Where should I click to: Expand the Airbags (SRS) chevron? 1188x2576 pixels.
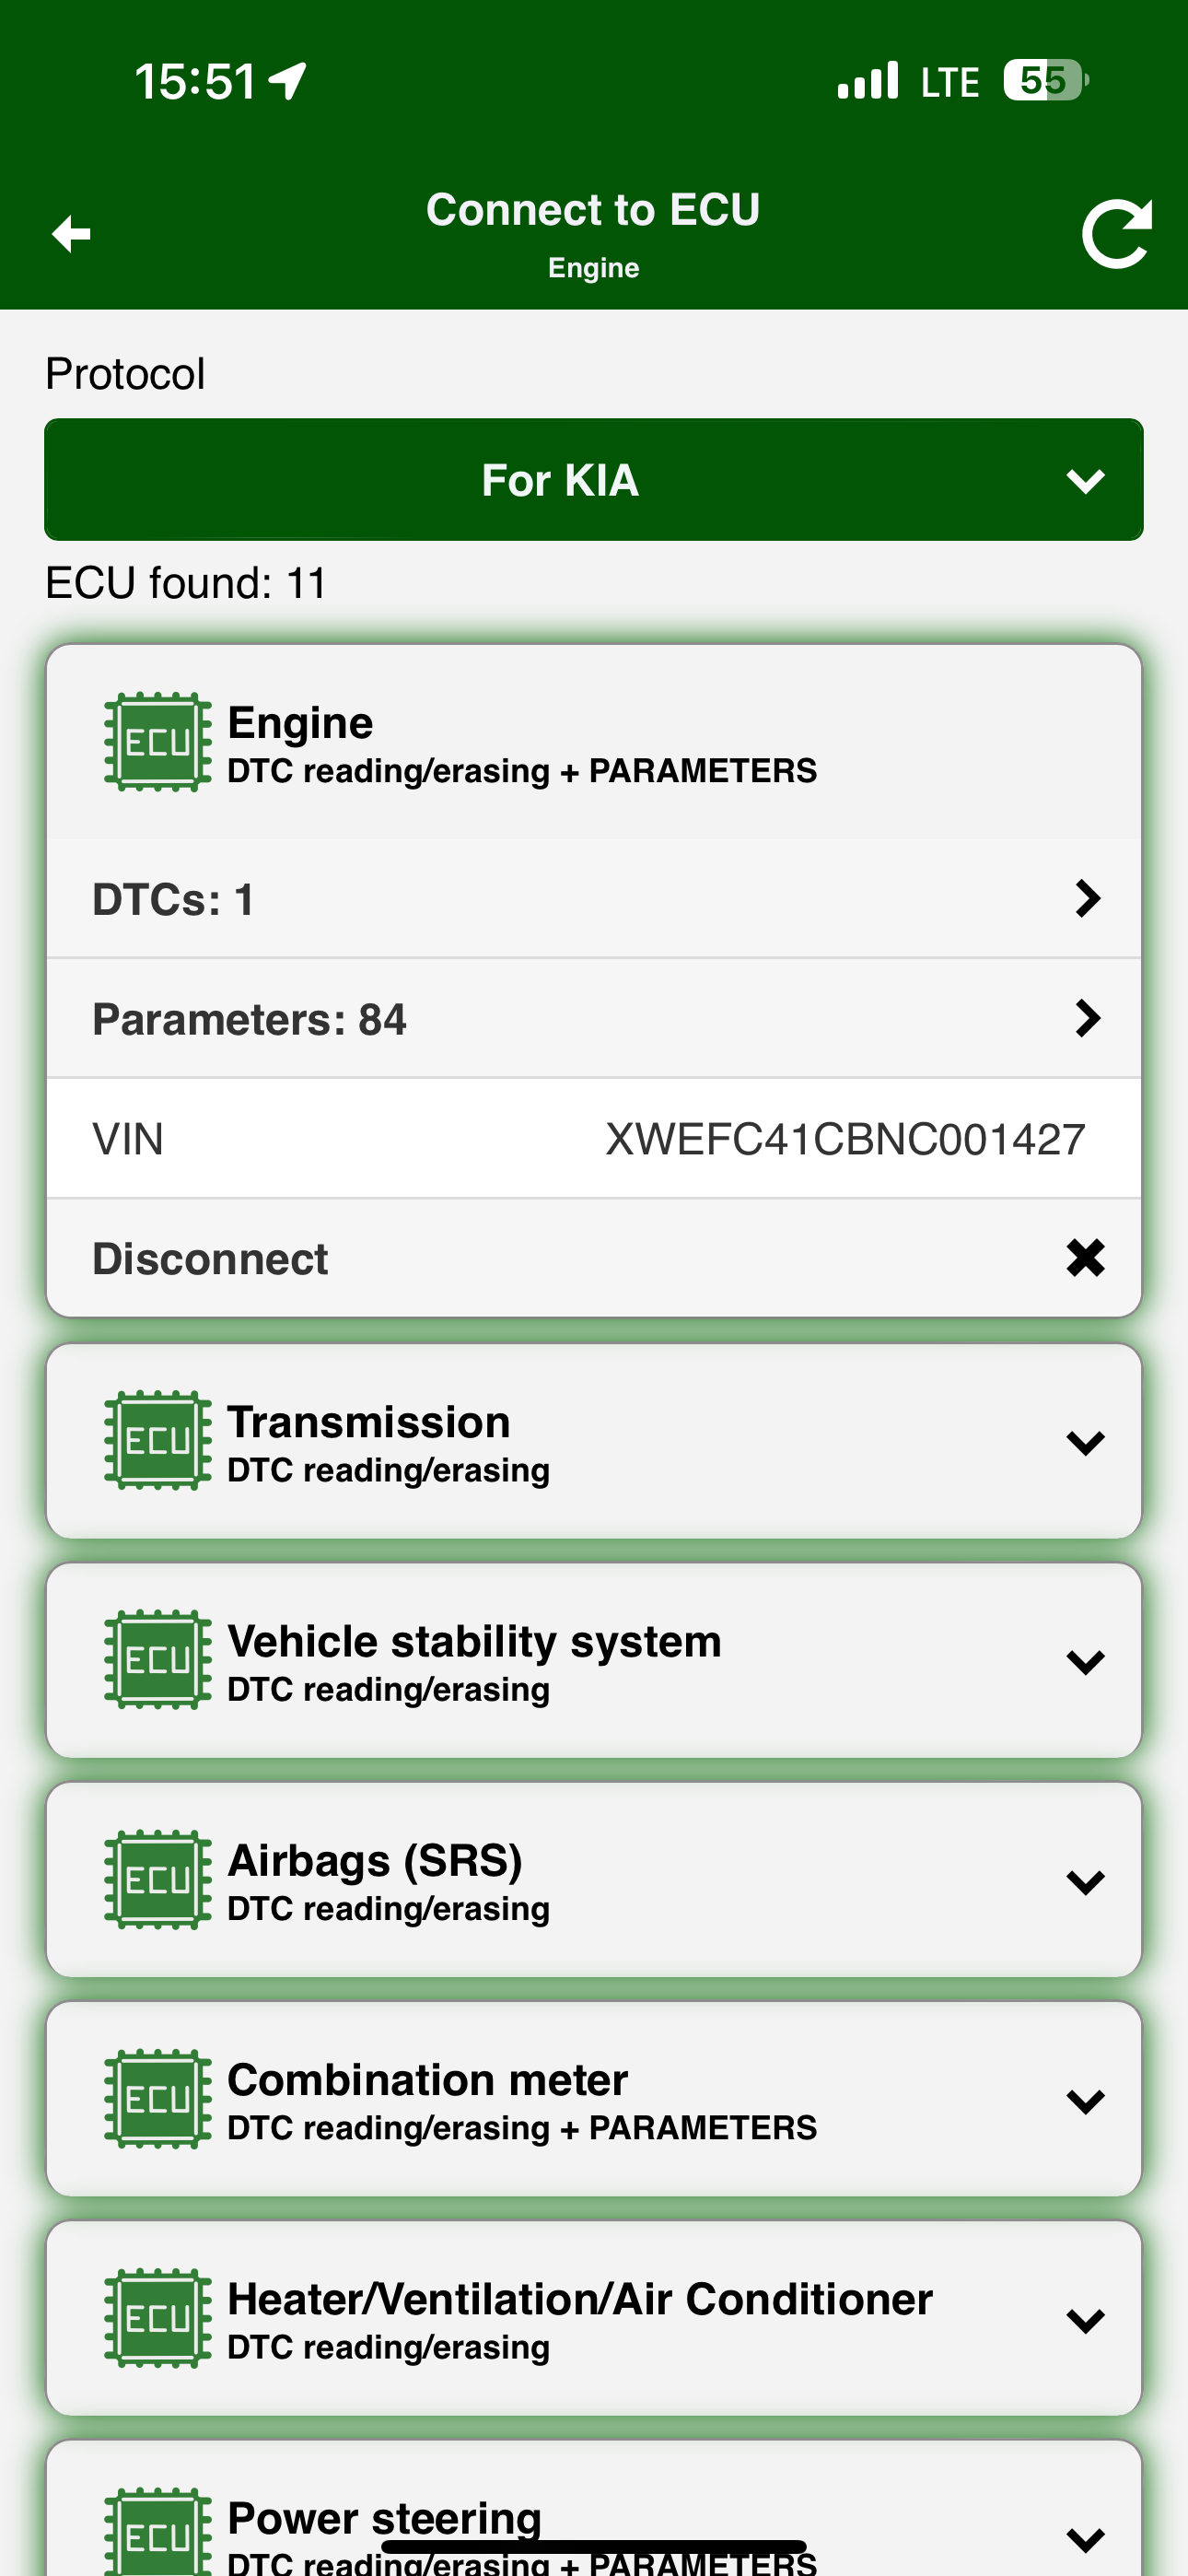tap(1085, 1882)
